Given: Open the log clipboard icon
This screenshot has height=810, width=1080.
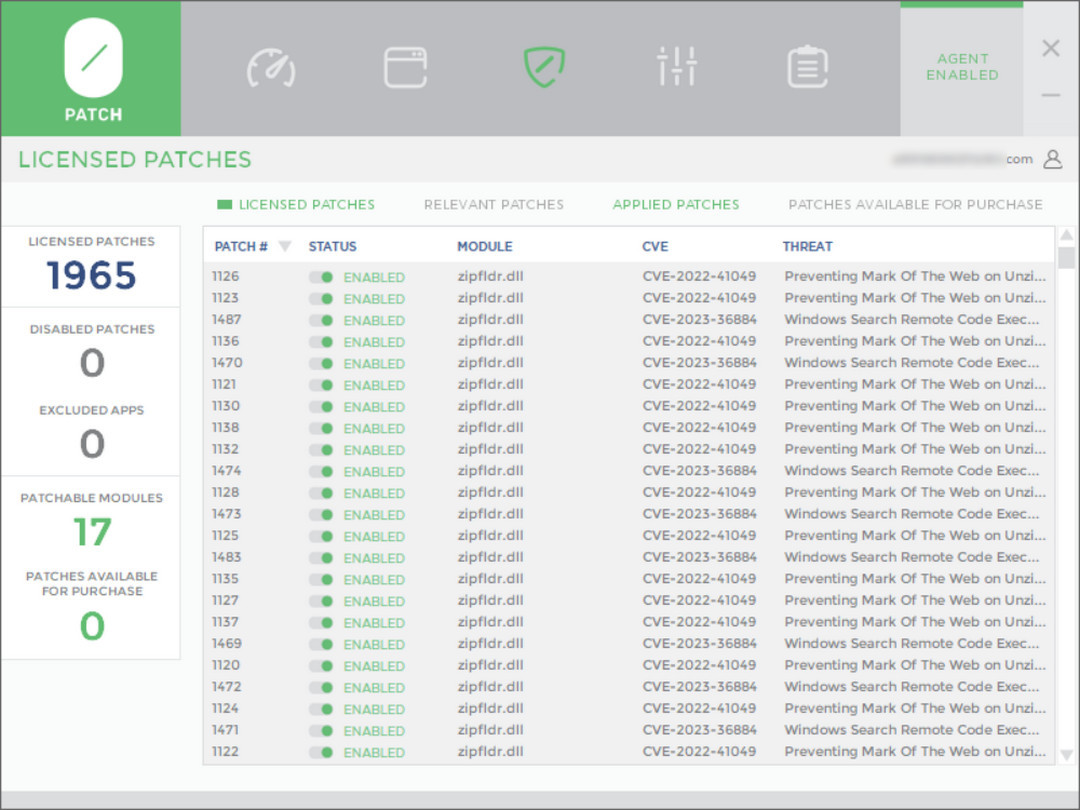Looking at the screenshot, I should (x=807, y=67).
